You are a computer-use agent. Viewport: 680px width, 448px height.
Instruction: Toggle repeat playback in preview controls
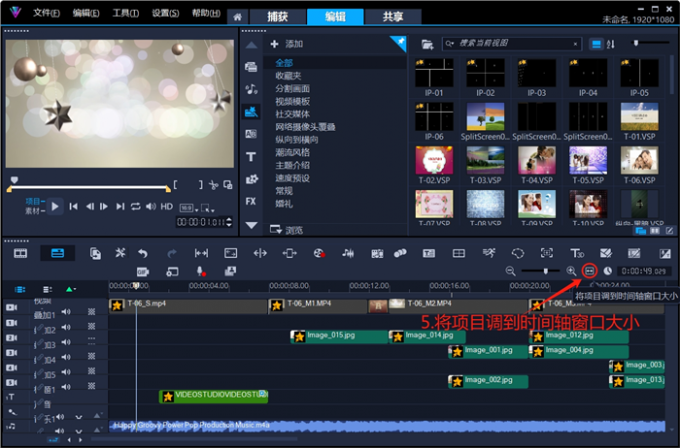[135, 206]
